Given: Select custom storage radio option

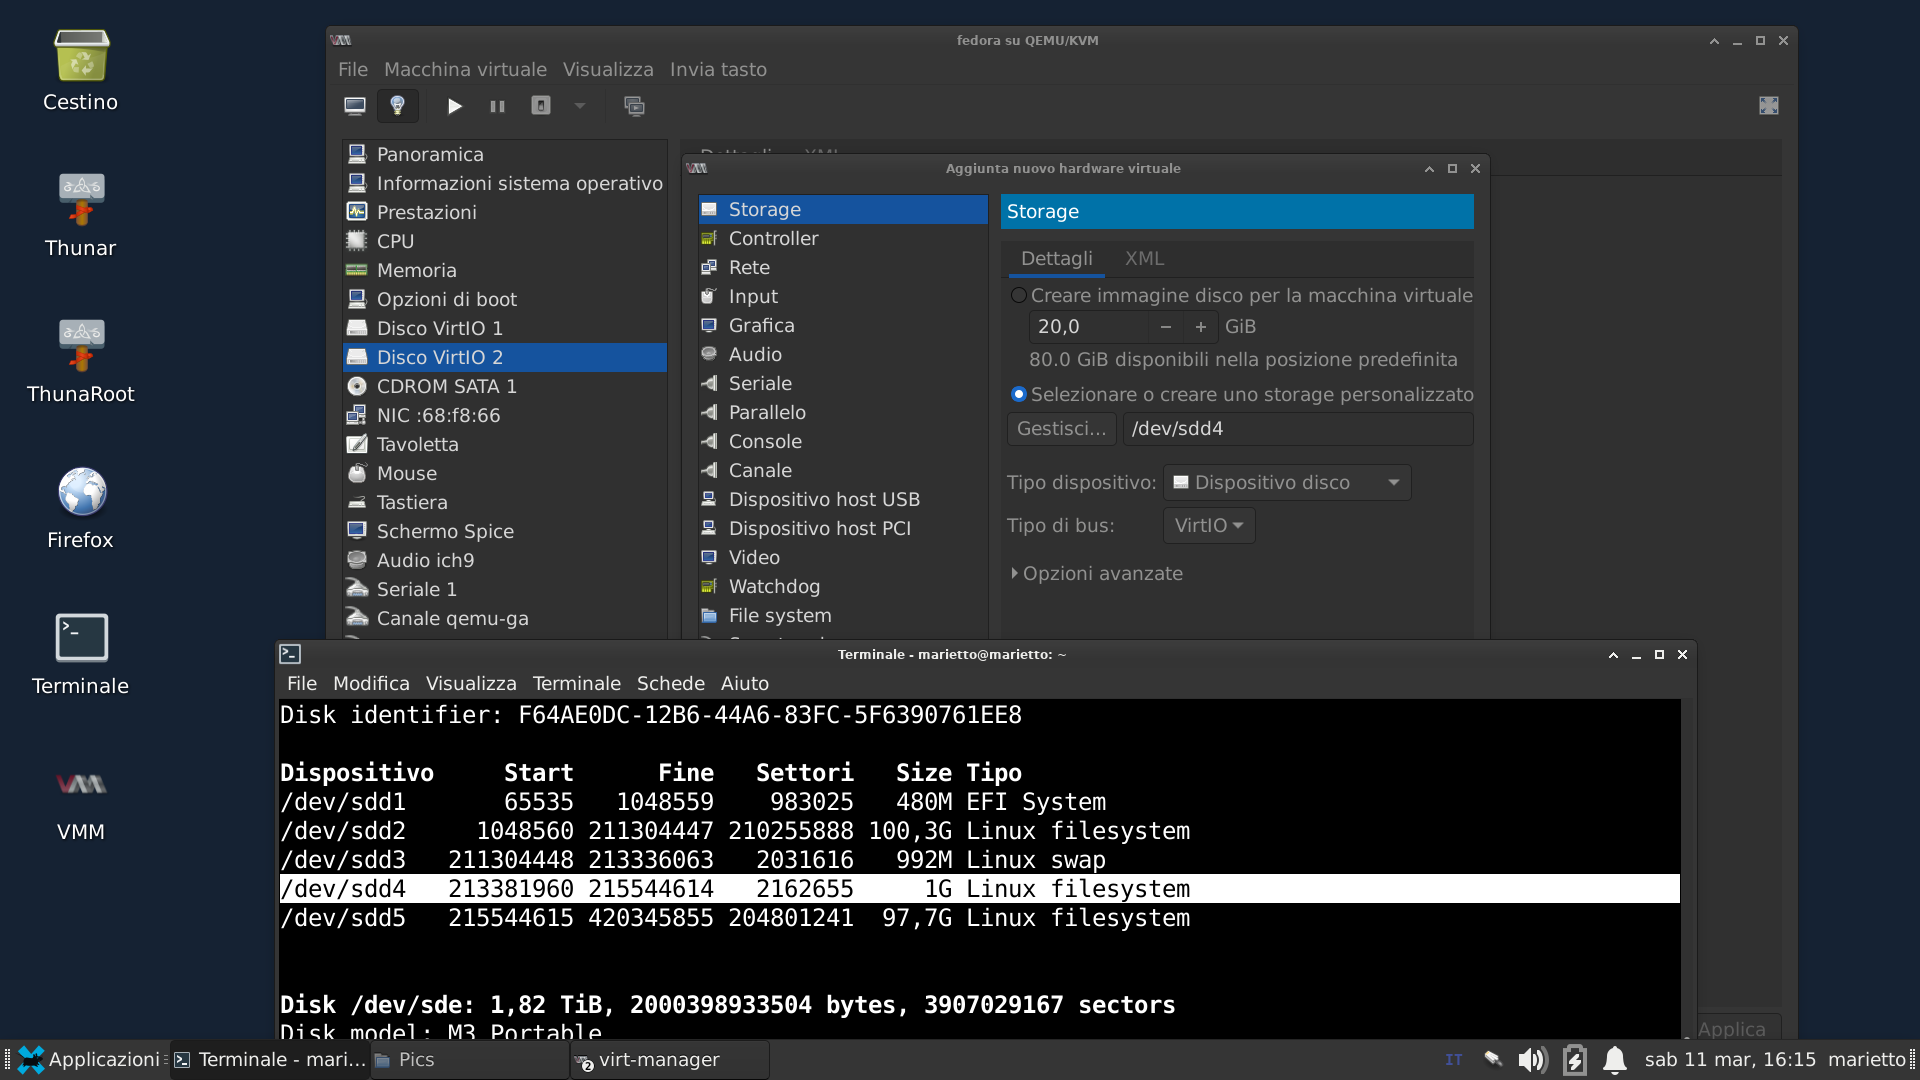Looking at the screenshot, I should (1019, 394).
